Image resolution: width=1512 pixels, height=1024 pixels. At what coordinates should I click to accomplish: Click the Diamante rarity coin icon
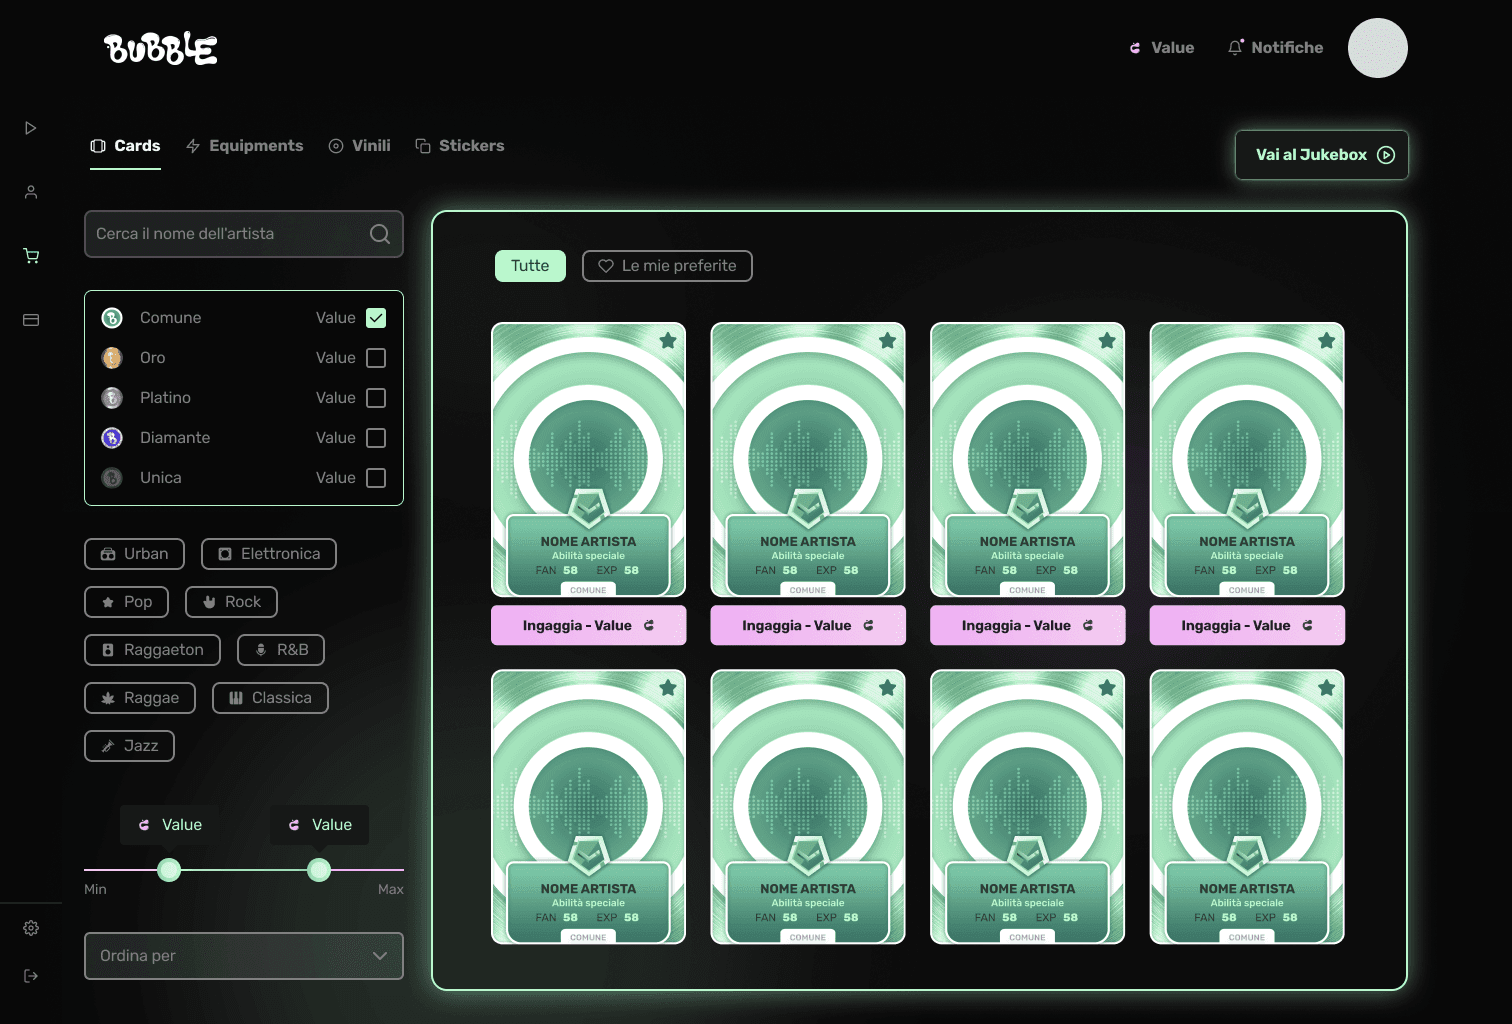point(112,438)
